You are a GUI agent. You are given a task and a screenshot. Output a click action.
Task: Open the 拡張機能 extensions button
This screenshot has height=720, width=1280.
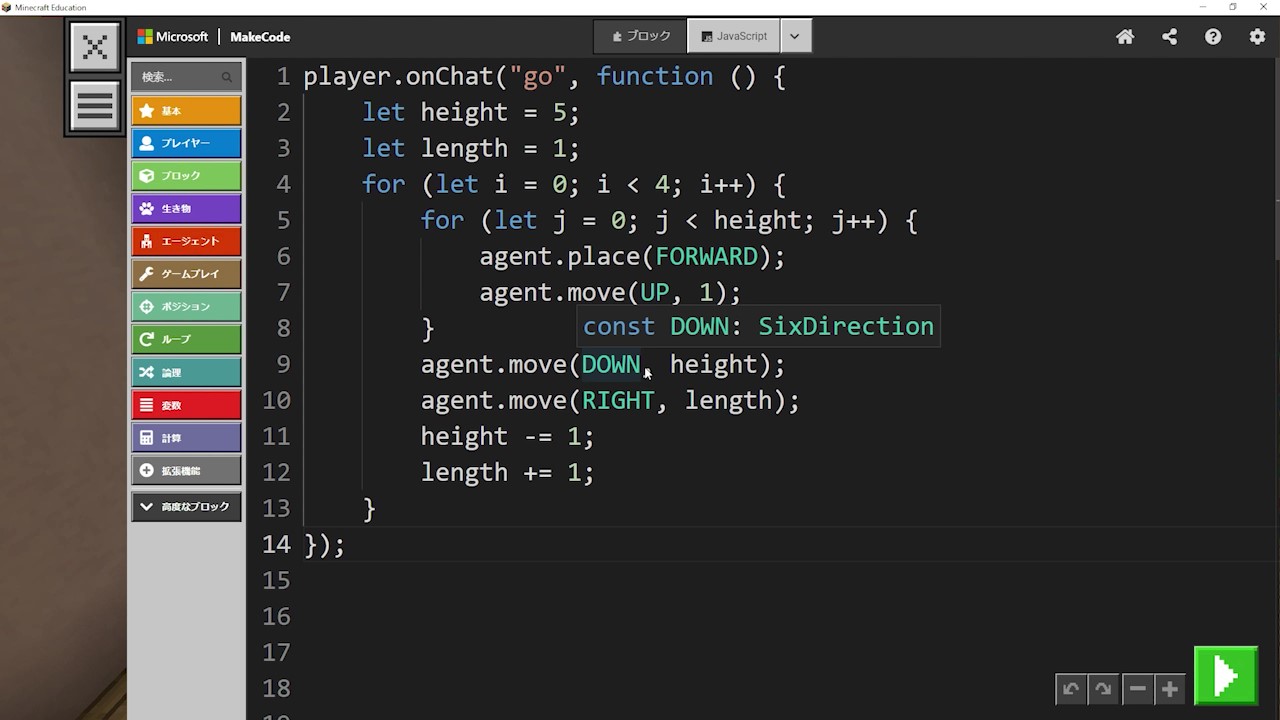[186, 470]
